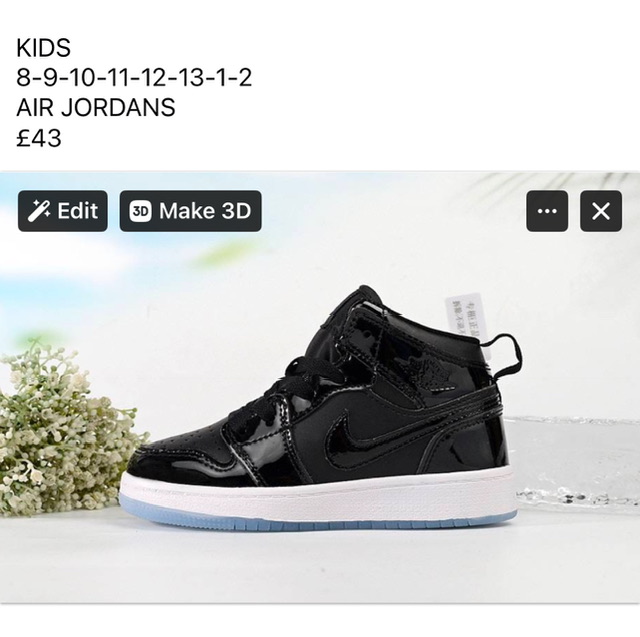Click the glass plate behind the shoe
Viewport: 640px width, 637px height.
576,459
